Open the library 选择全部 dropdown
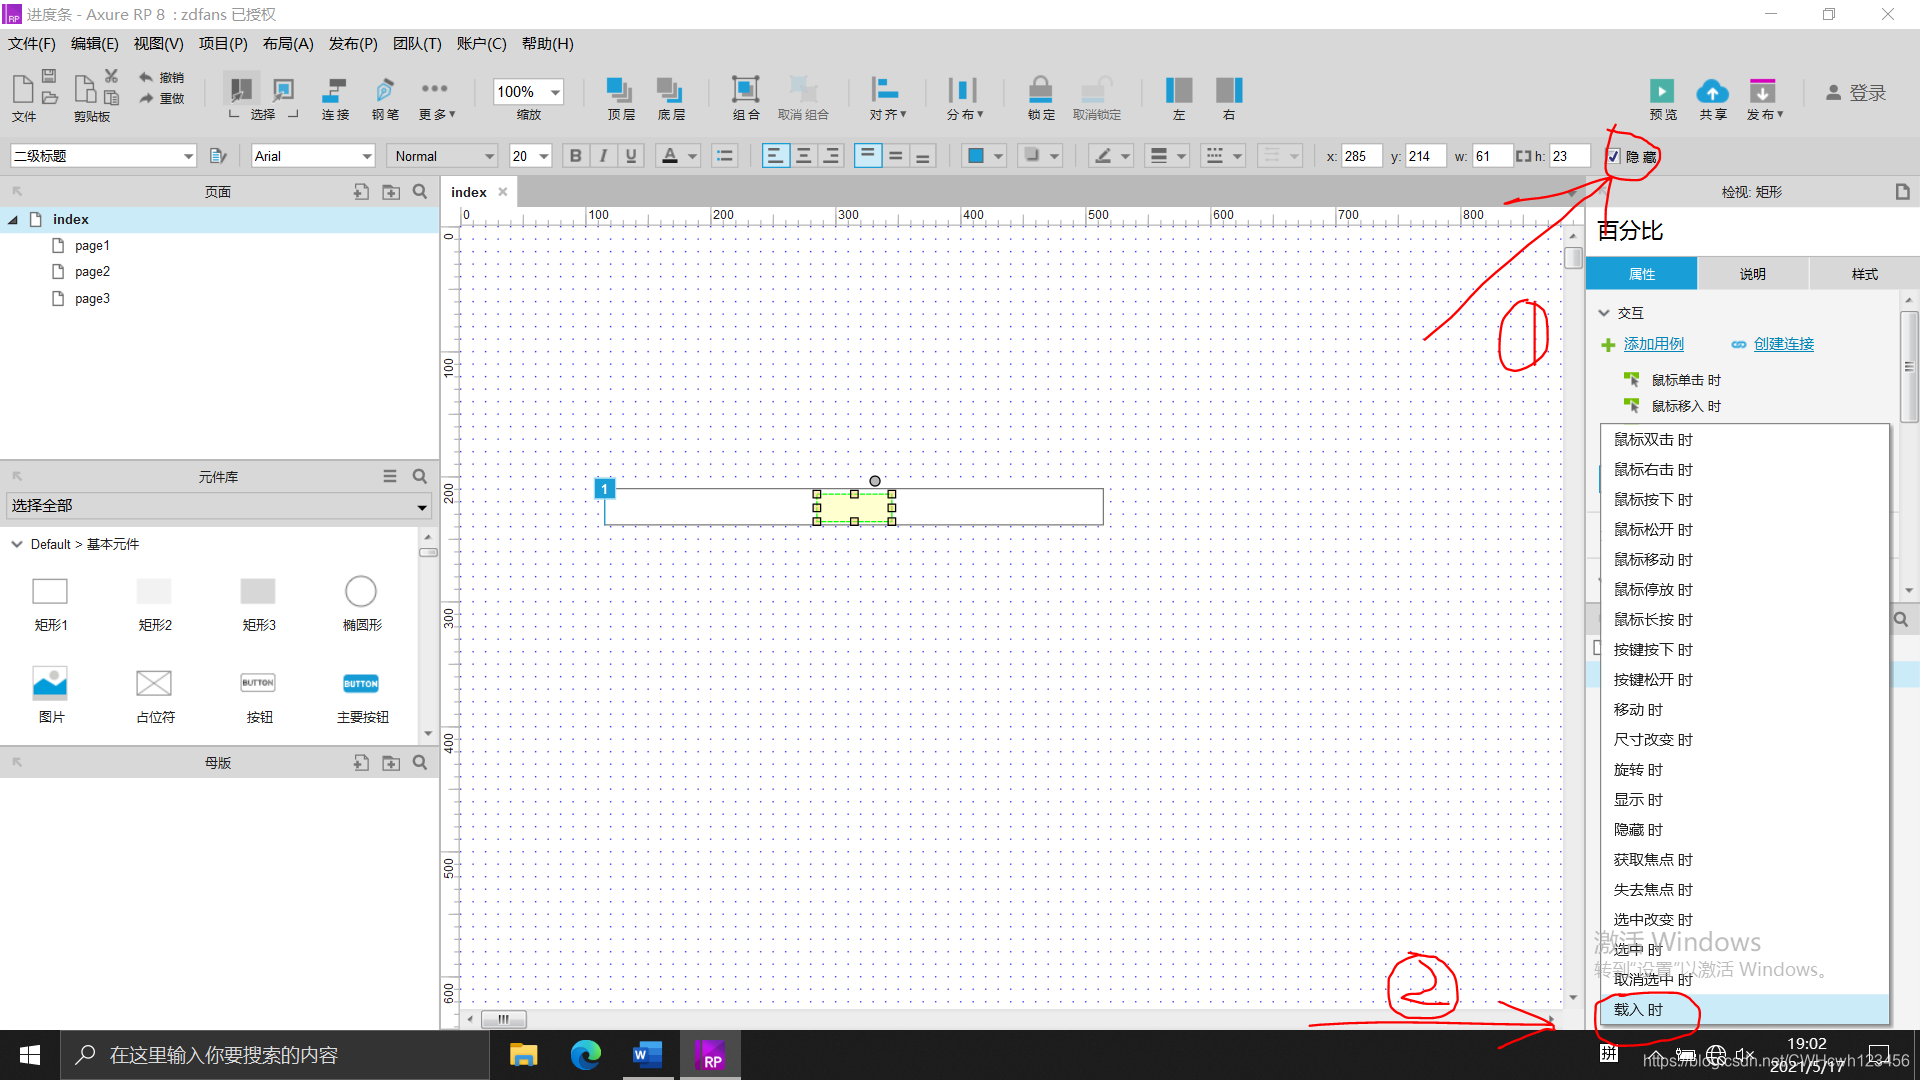The width and height of the screenshot is (1920, 1080). coord(421,507)
